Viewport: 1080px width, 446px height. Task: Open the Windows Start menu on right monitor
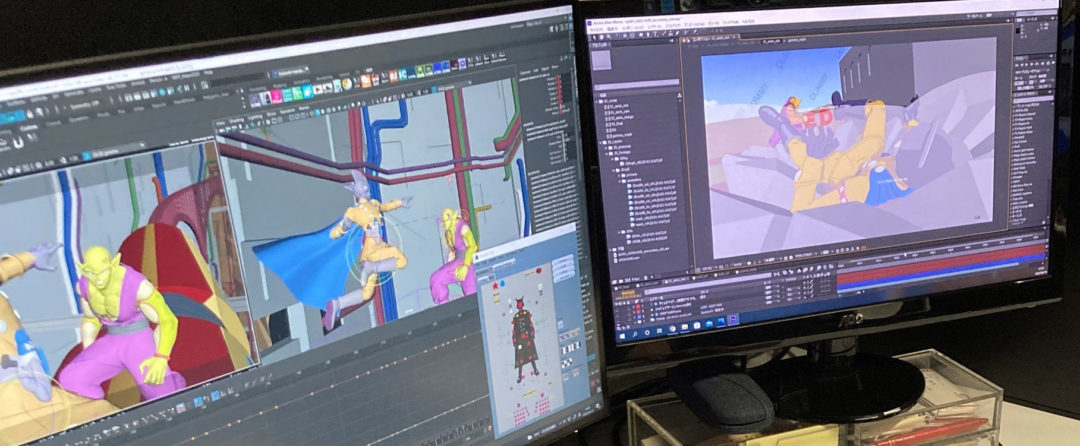(x=622, y=337)
